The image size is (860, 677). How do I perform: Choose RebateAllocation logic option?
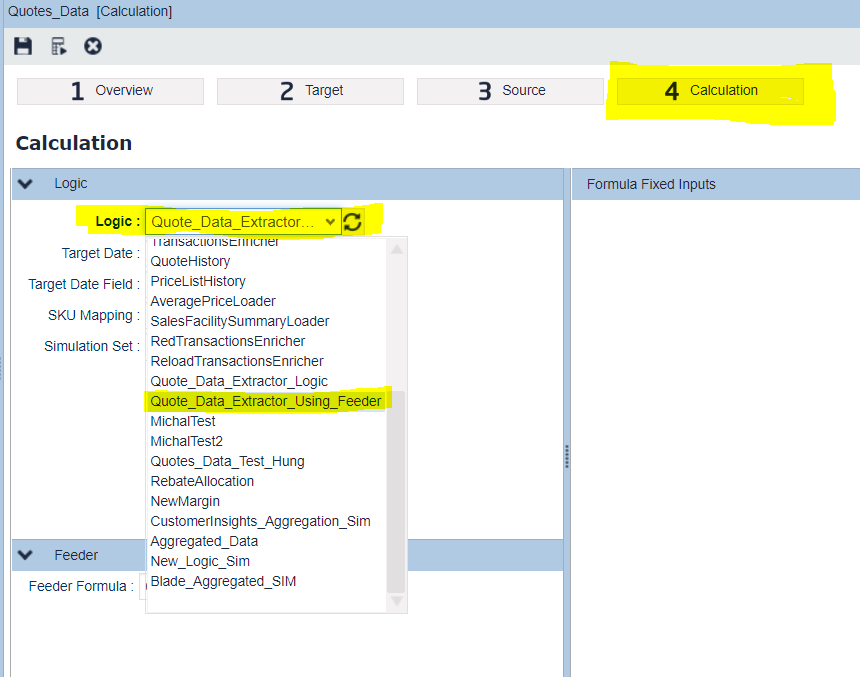[202, 481]
